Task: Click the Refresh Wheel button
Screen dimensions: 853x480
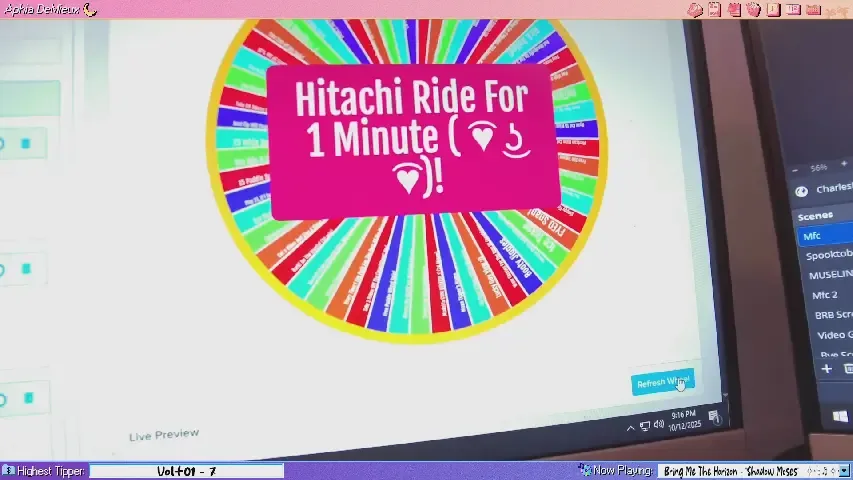Action: pos(662,383)
